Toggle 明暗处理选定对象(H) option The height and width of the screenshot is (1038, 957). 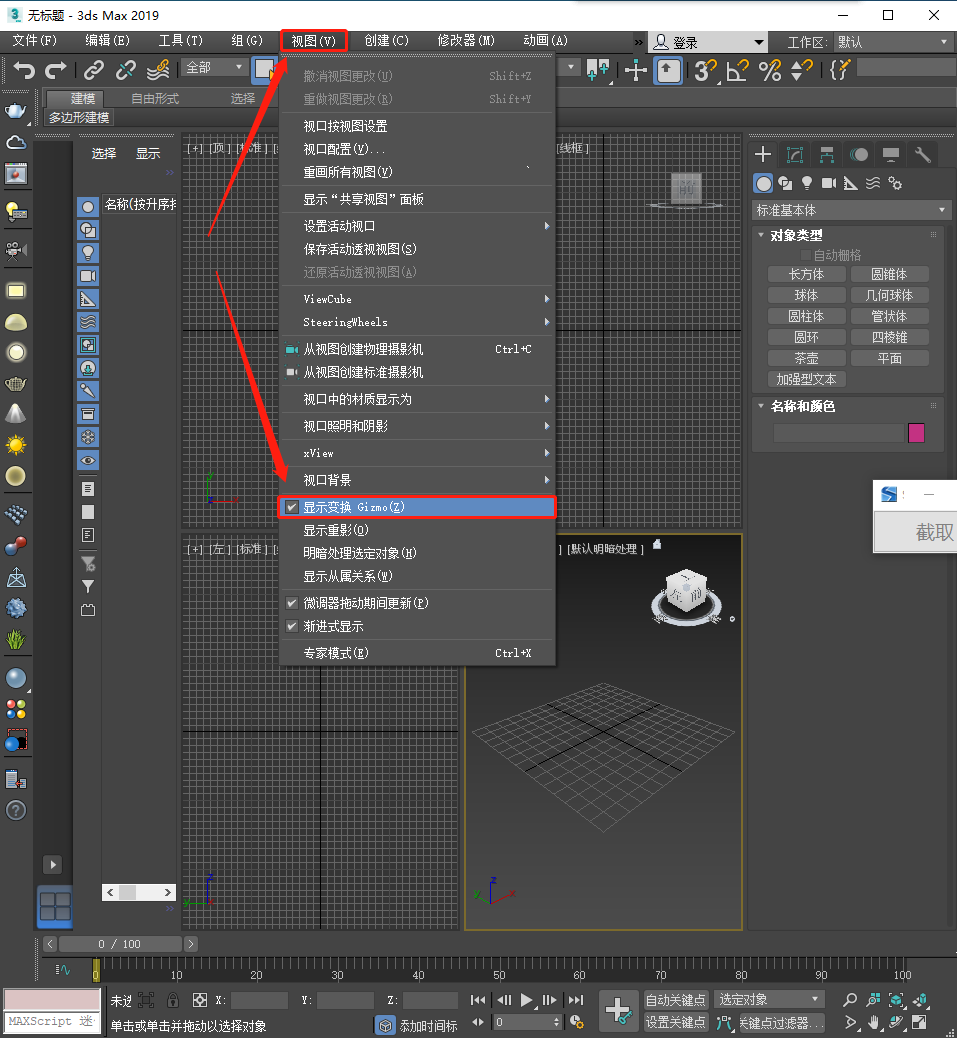point(417,553)
